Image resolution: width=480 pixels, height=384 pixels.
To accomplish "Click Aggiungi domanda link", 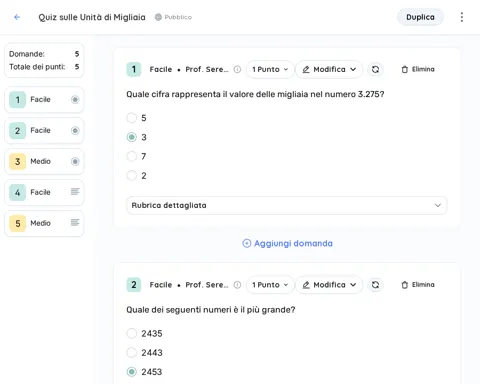I will tap(287, 243).
